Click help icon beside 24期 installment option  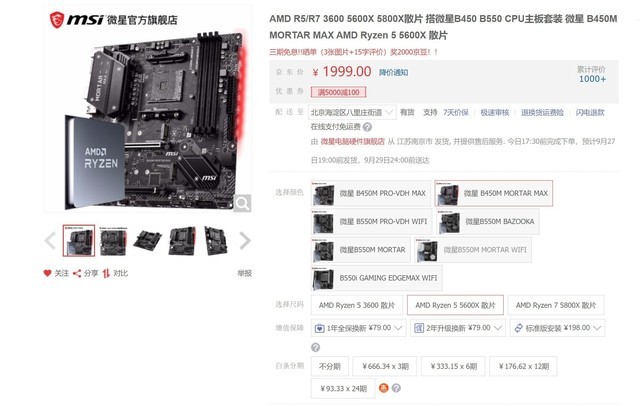pos(396,388)
